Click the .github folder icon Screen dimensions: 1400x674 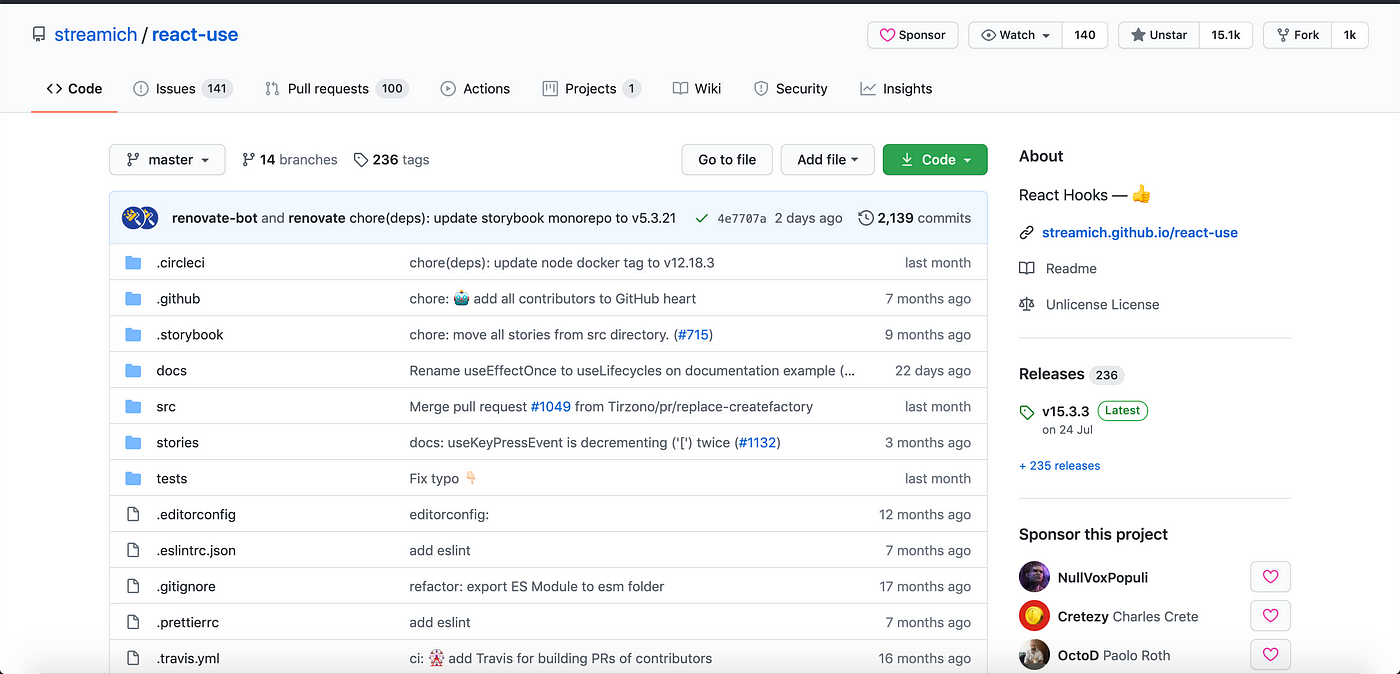coord(133,299)
